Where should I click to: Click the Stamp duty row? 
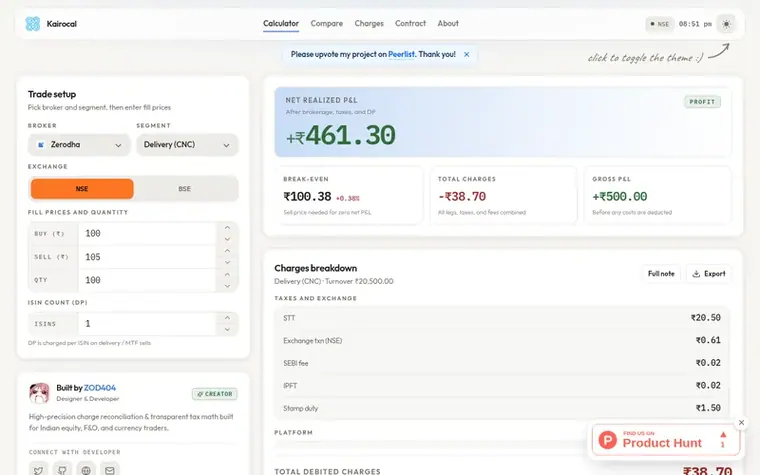[502, 408]
